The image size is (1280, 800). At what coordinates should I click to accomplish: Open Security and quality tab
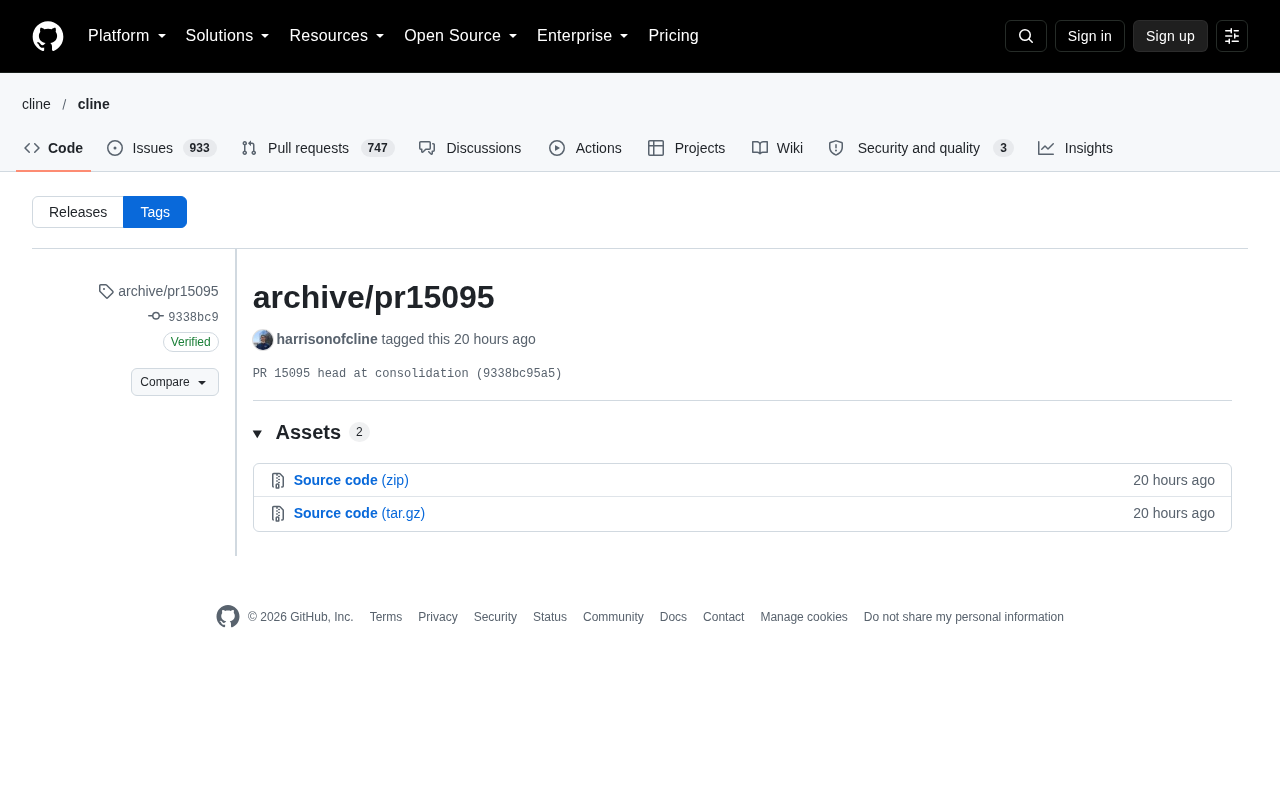coord(921,148)
